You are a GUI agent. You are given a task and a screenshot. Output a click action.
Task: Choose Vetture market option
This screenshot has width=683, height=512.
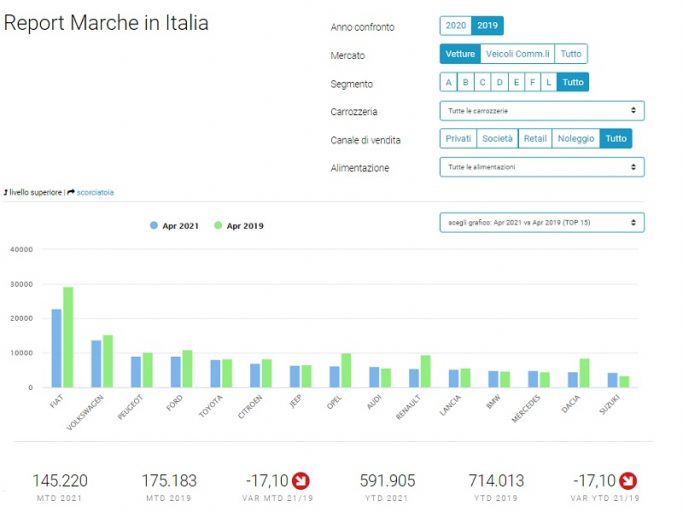pyautogui.click(x=460, y=54)
